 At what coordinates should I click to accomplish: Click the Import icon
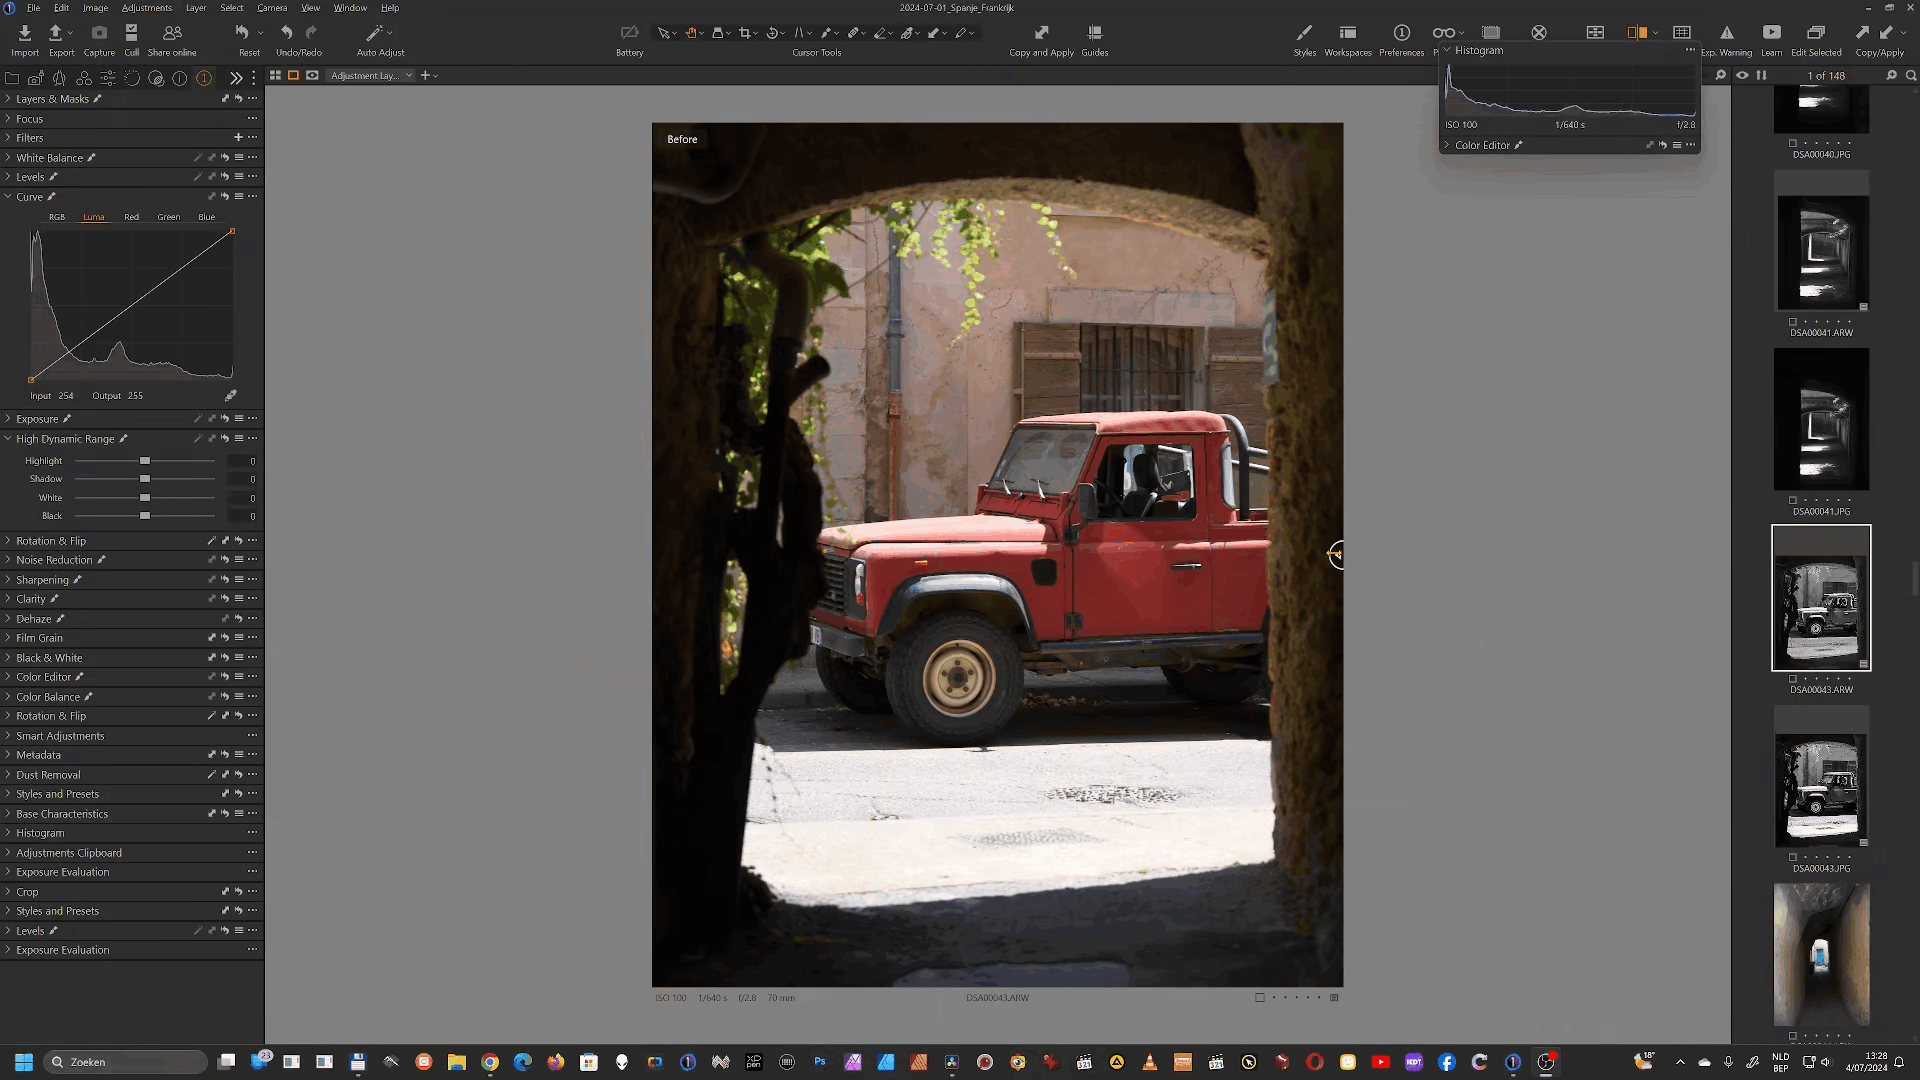click(25, 33)
